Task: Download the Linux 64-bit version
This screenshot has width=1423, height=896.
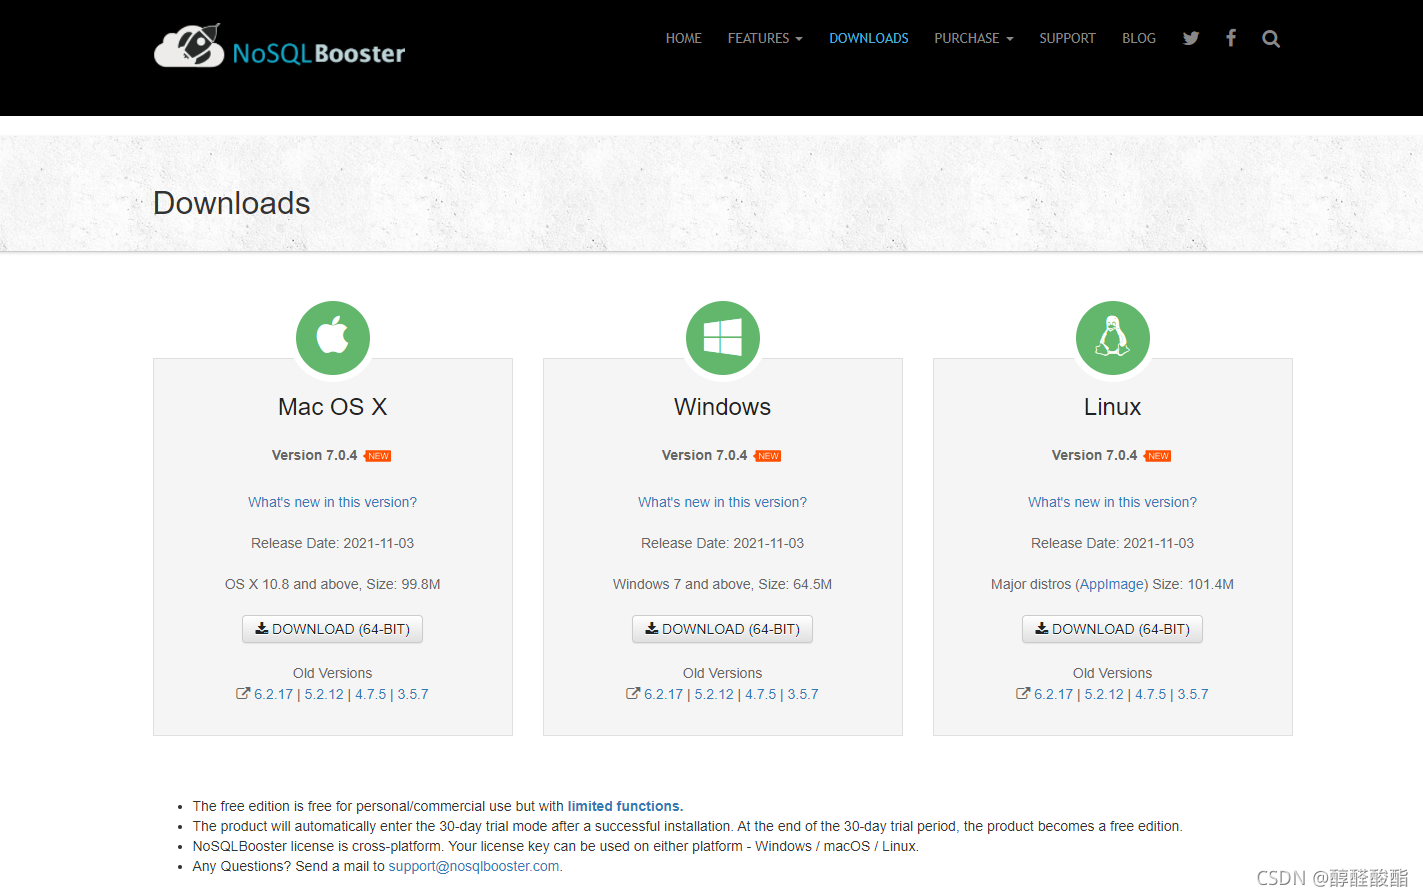Action: click(x=1113, y=629)
